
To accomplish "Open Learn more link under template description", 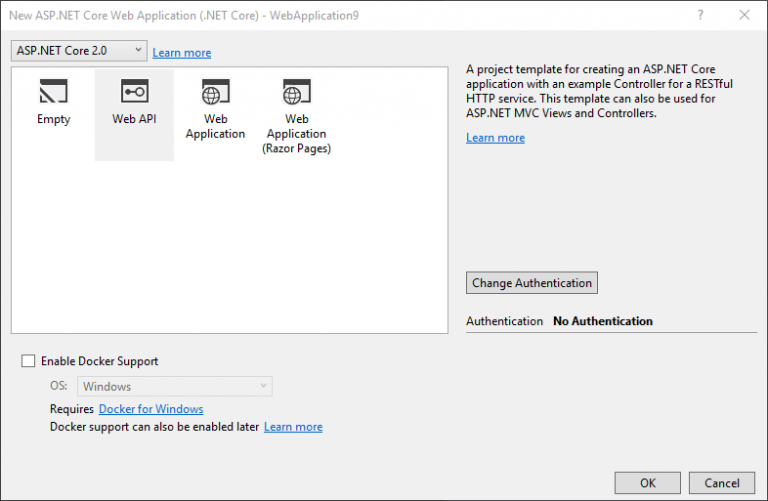I will (495, 138).
